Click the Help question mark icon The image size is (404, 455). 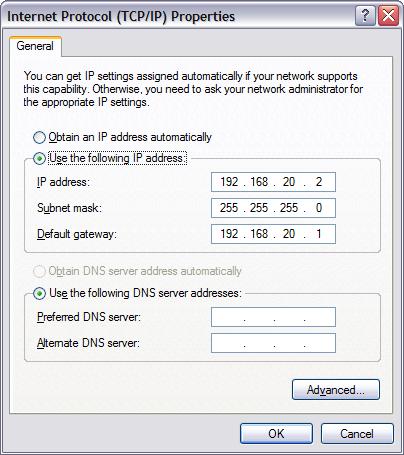[x=365, y=15]
